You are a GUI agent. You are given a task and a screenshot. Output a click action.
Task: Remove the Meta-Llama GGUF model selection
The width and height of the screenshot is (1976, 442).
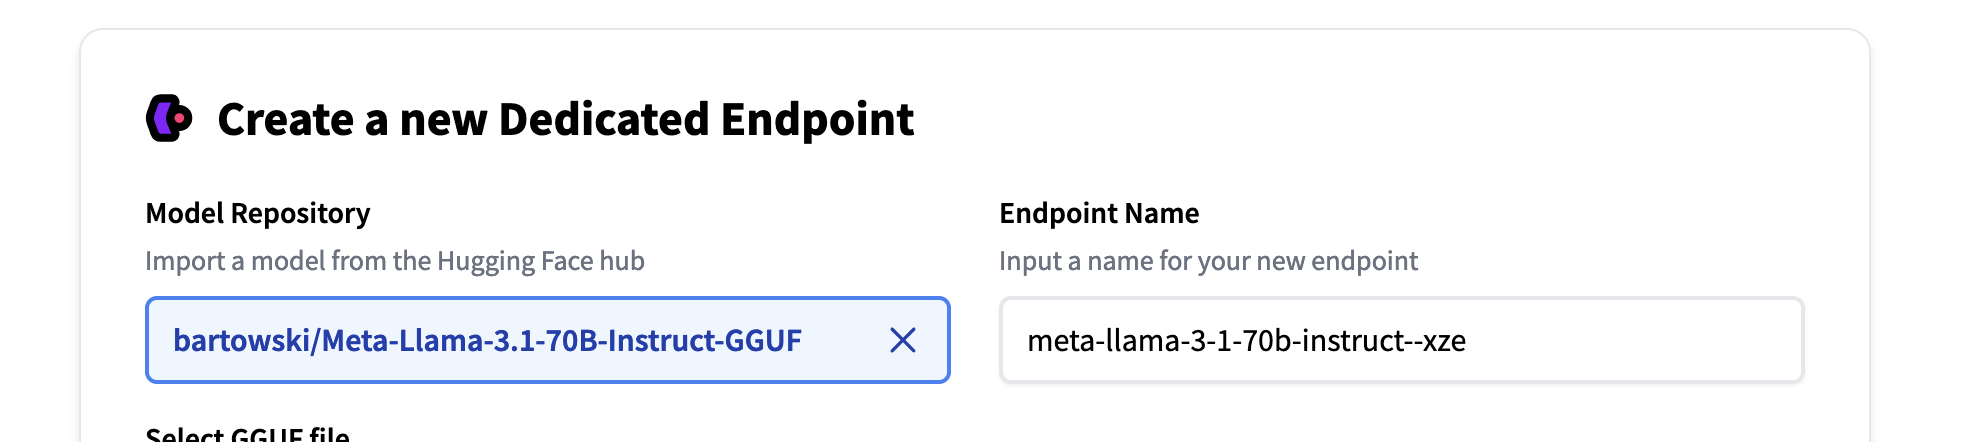[x=902, y=341]
